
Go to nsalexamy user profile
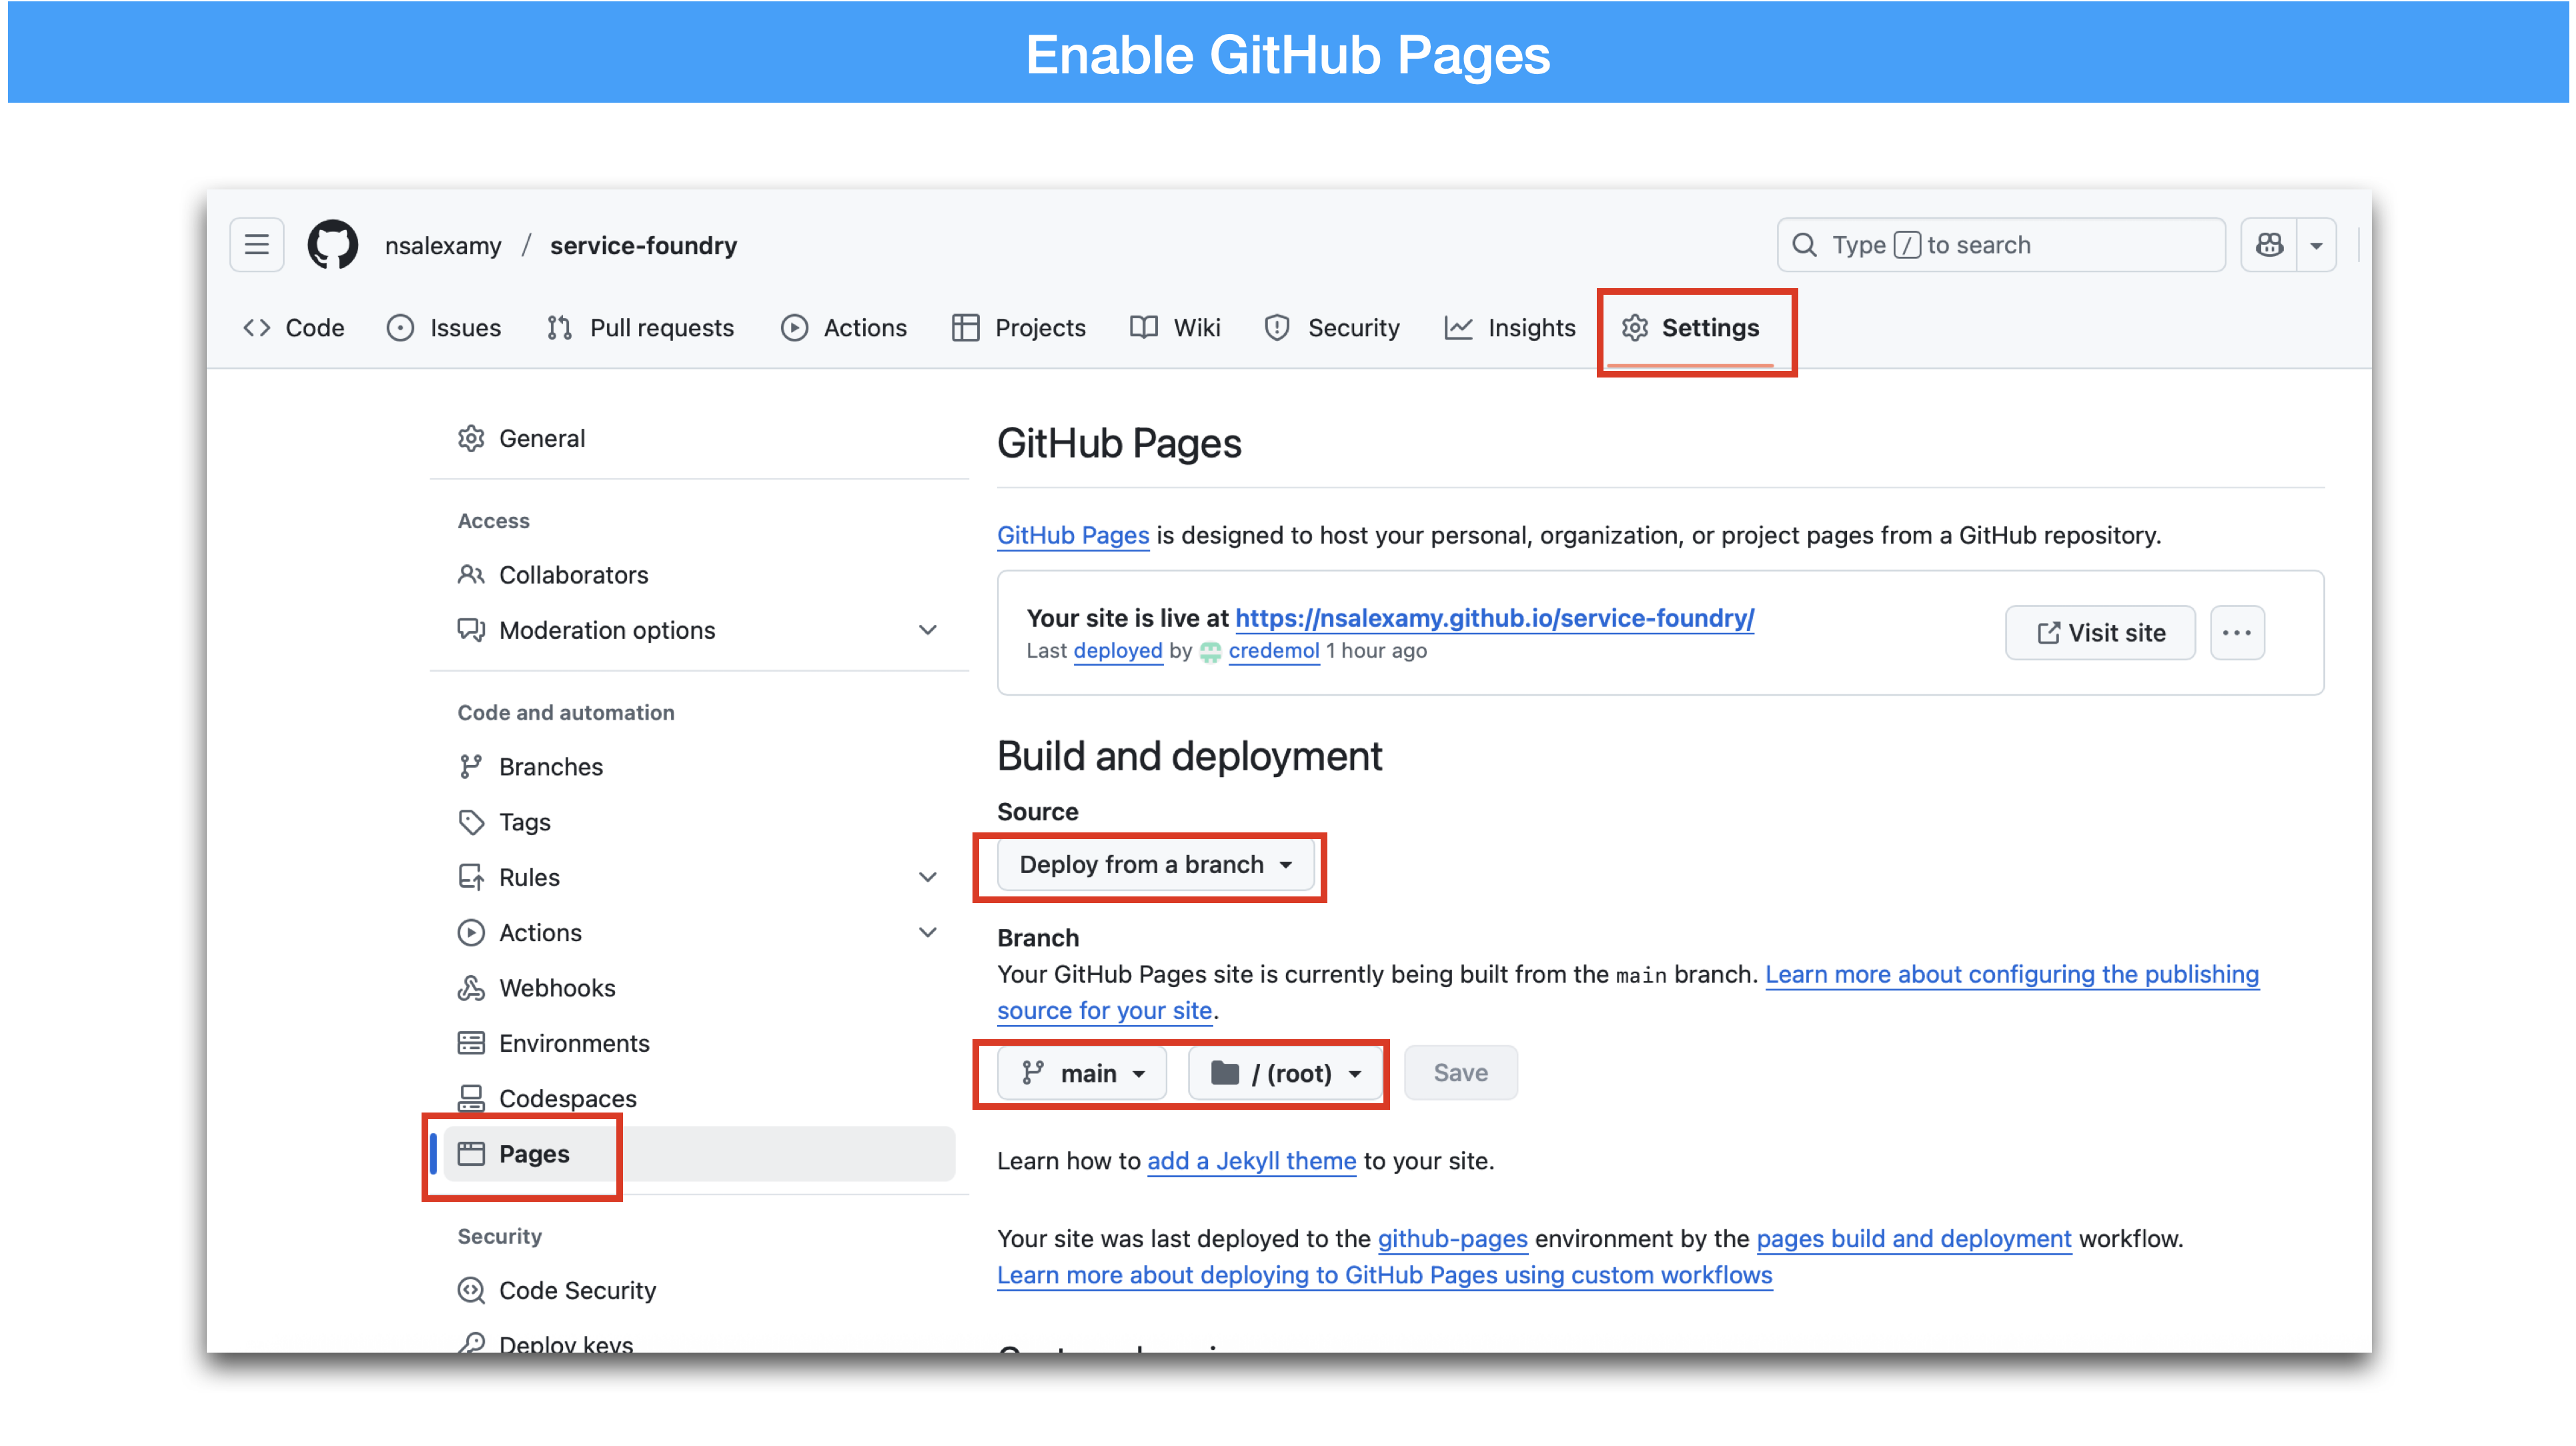coord(443,245)
